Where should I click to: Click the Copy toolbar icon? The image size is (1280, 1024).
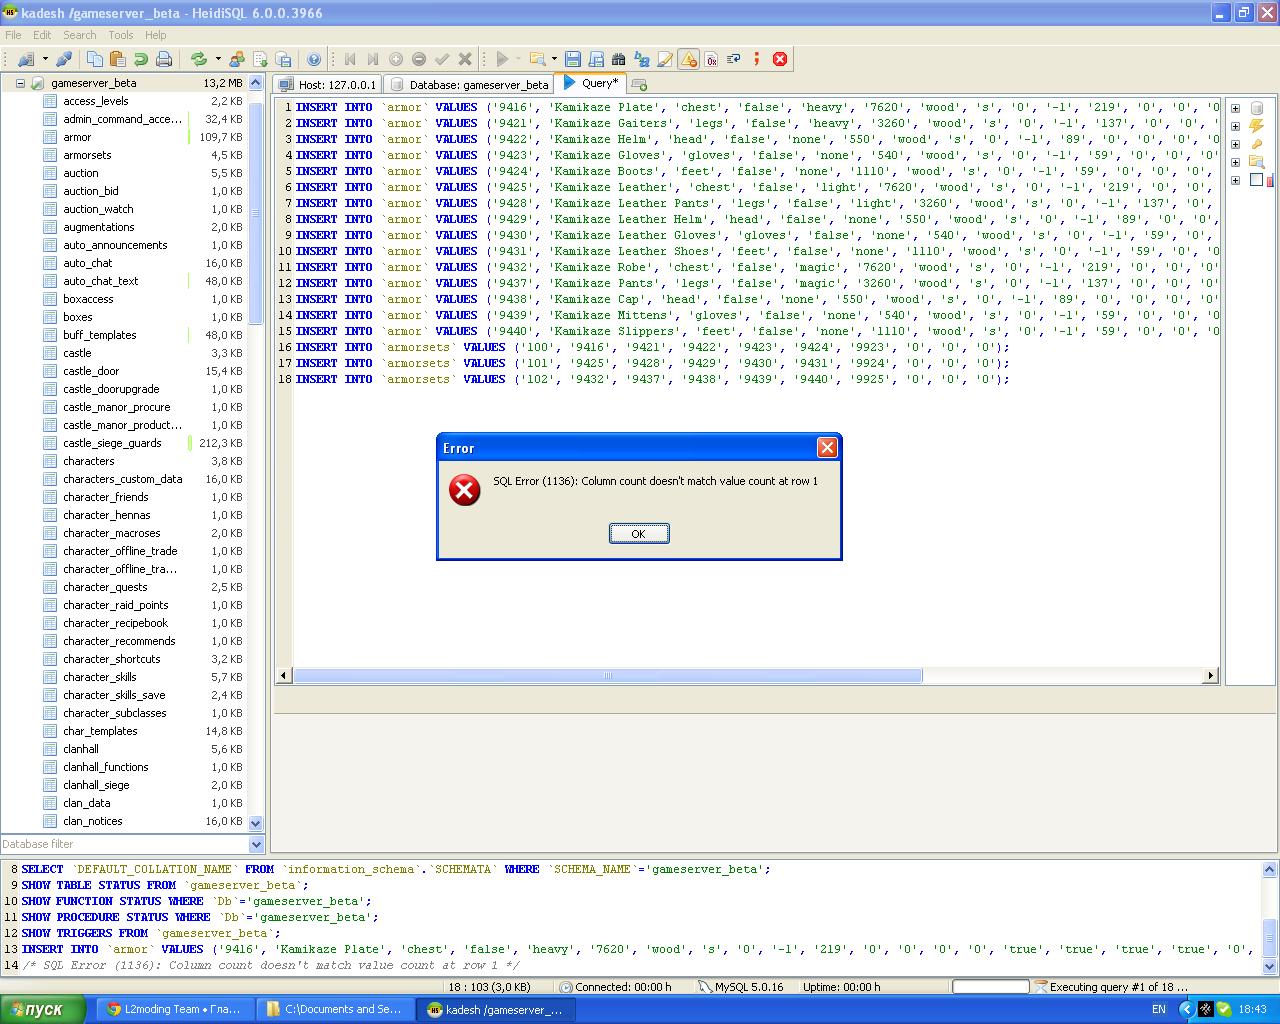point(95,59)
